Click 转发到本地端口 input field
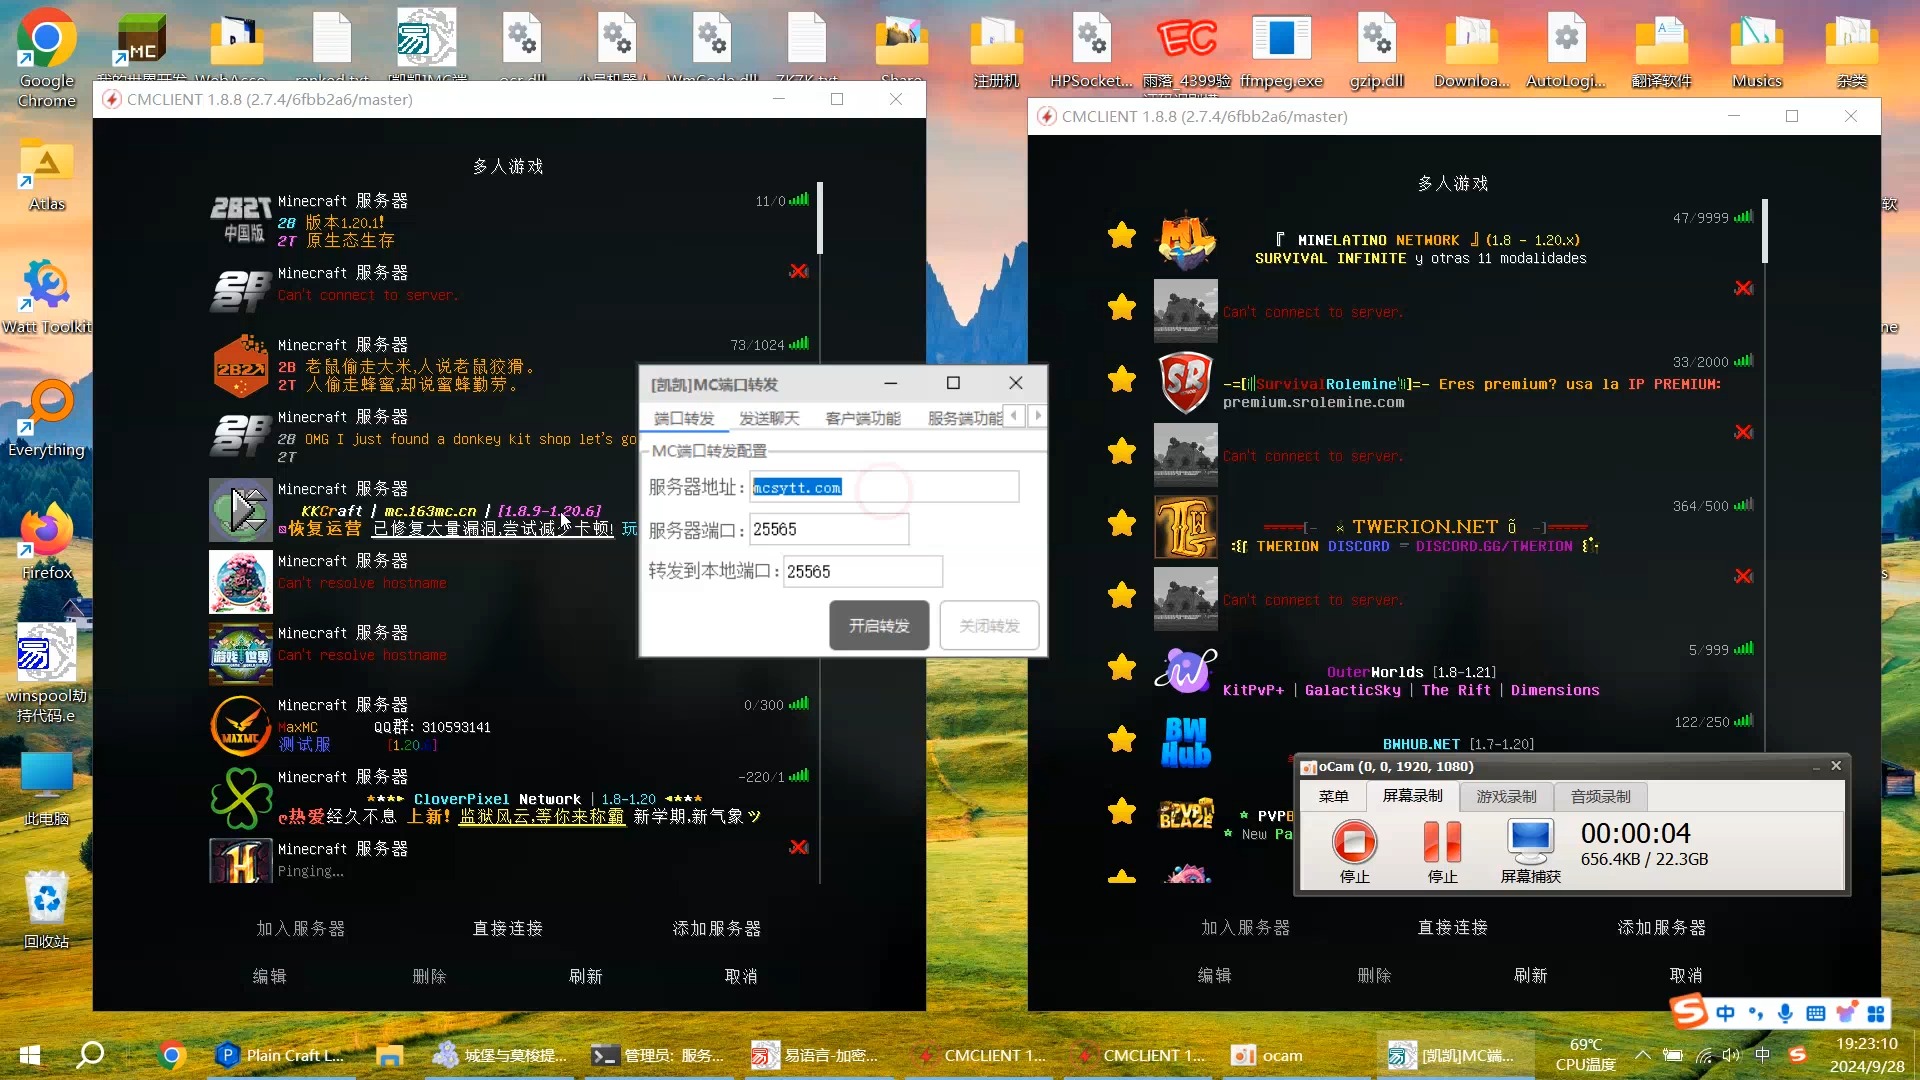 click(x=863, y=571)
